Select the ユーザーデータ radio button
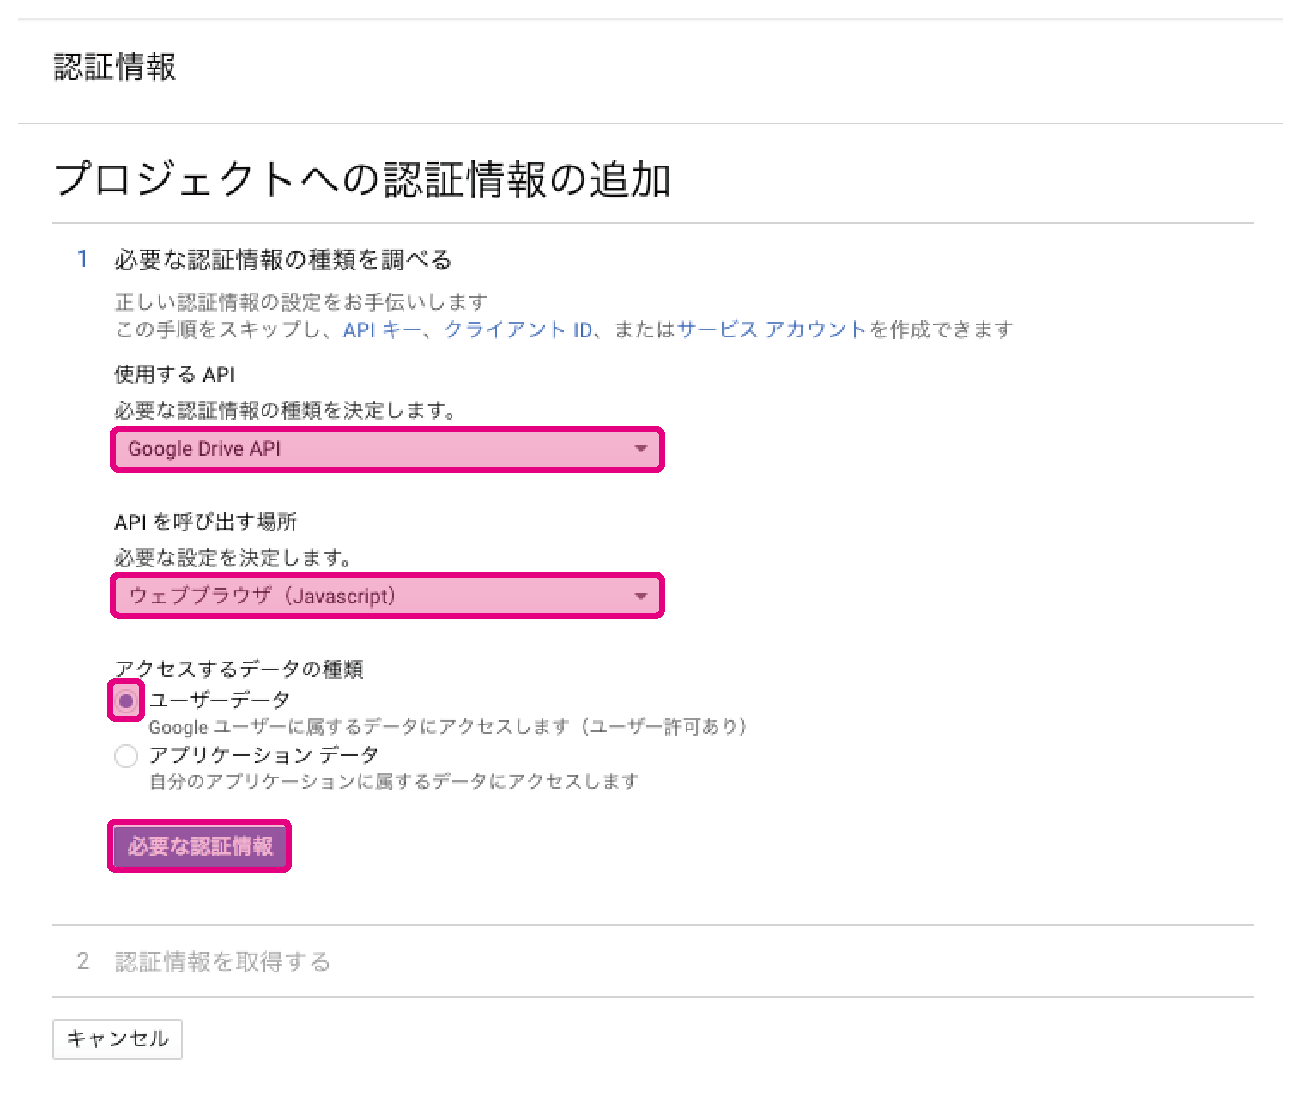The height and width of the screenshot is (1098, 1301). (x=126, y=701)
